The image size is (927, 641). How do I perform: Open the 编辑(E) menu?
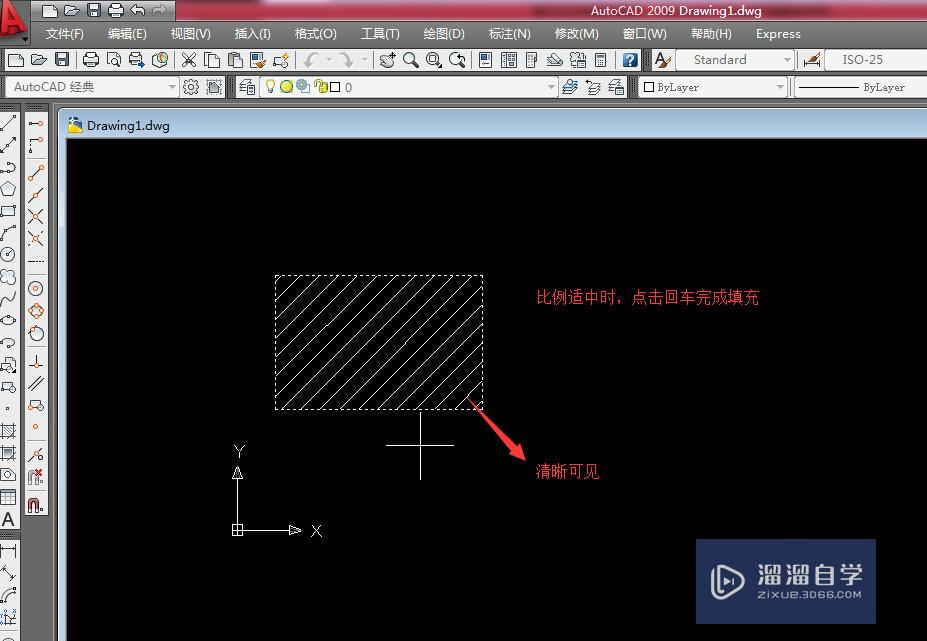click(x=127, y=34)
